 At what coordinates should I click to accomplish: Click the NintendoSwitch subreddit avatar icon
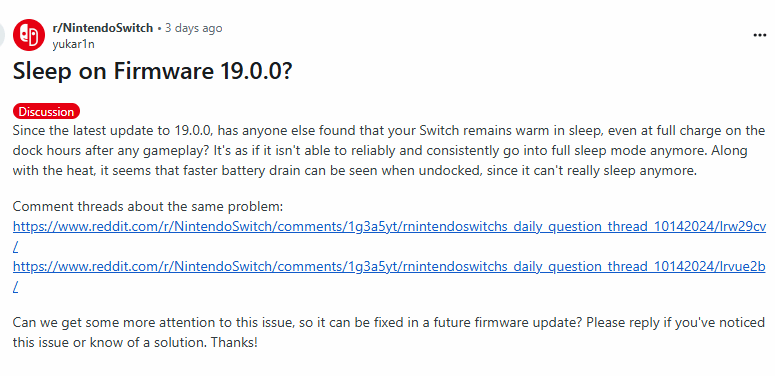point(29,35)
